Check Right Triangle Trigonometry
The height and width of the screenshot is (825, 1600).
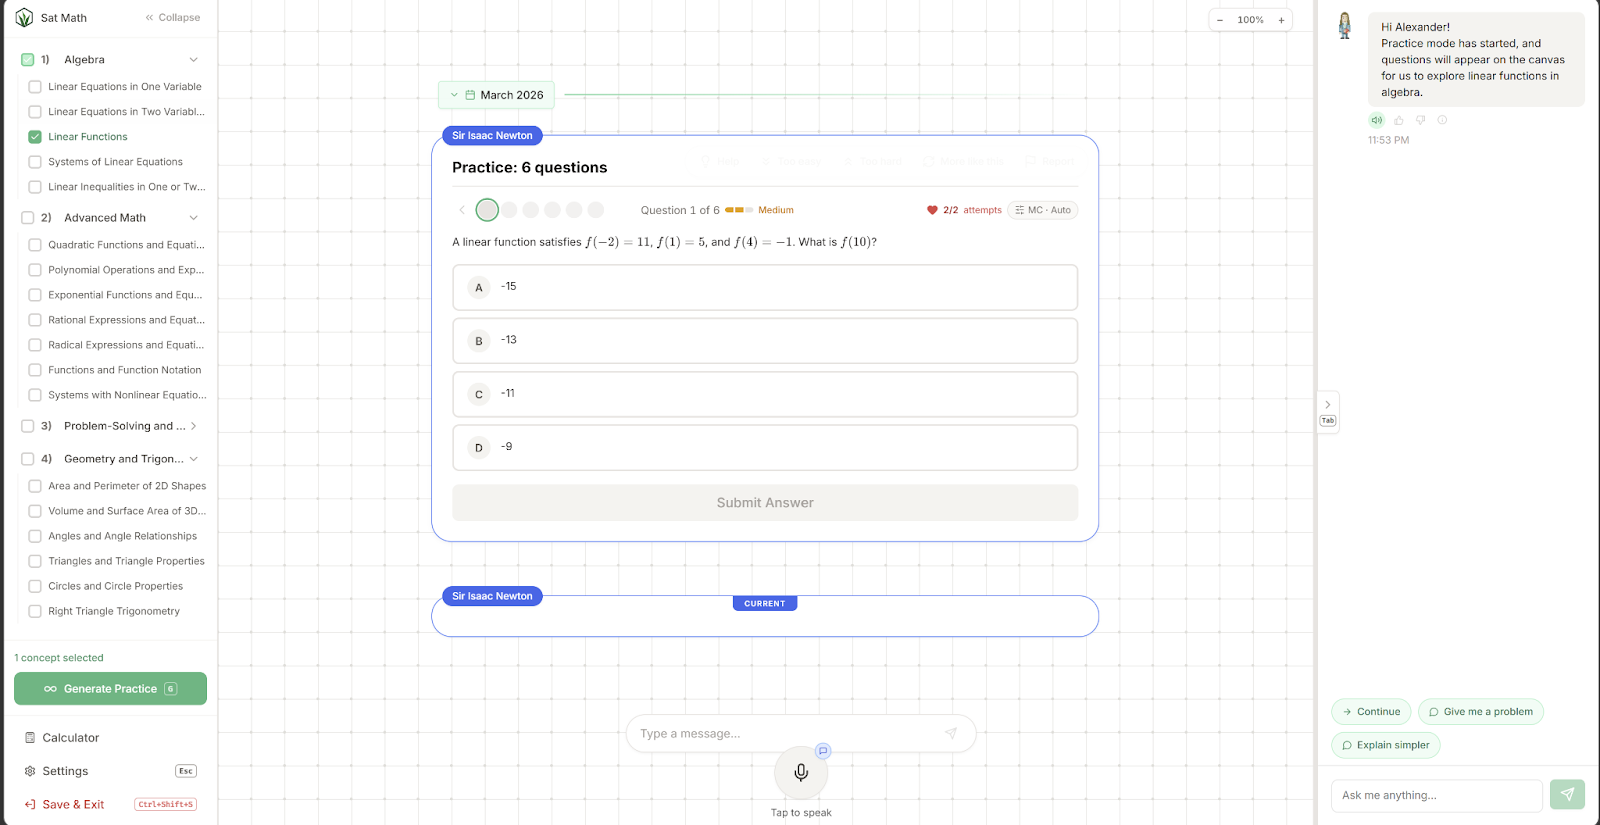click(x=35, y=611)
